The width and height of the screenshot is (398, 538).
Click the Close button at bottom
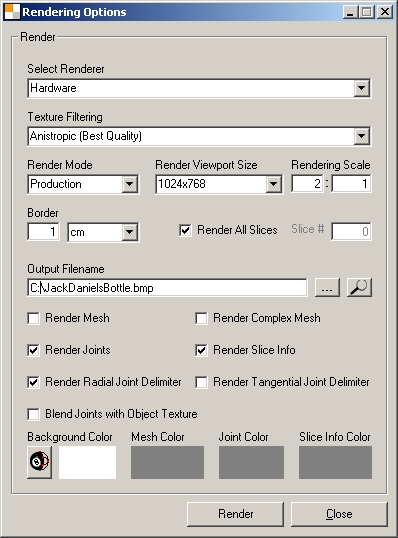[339, 514]
